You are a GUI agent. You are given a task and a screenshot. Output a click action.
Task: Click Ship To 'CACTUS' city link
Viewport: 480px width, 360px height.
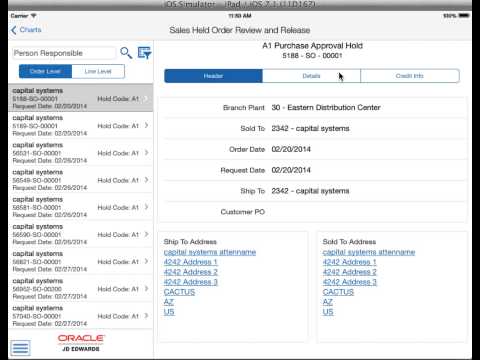(x=179, y=292)
